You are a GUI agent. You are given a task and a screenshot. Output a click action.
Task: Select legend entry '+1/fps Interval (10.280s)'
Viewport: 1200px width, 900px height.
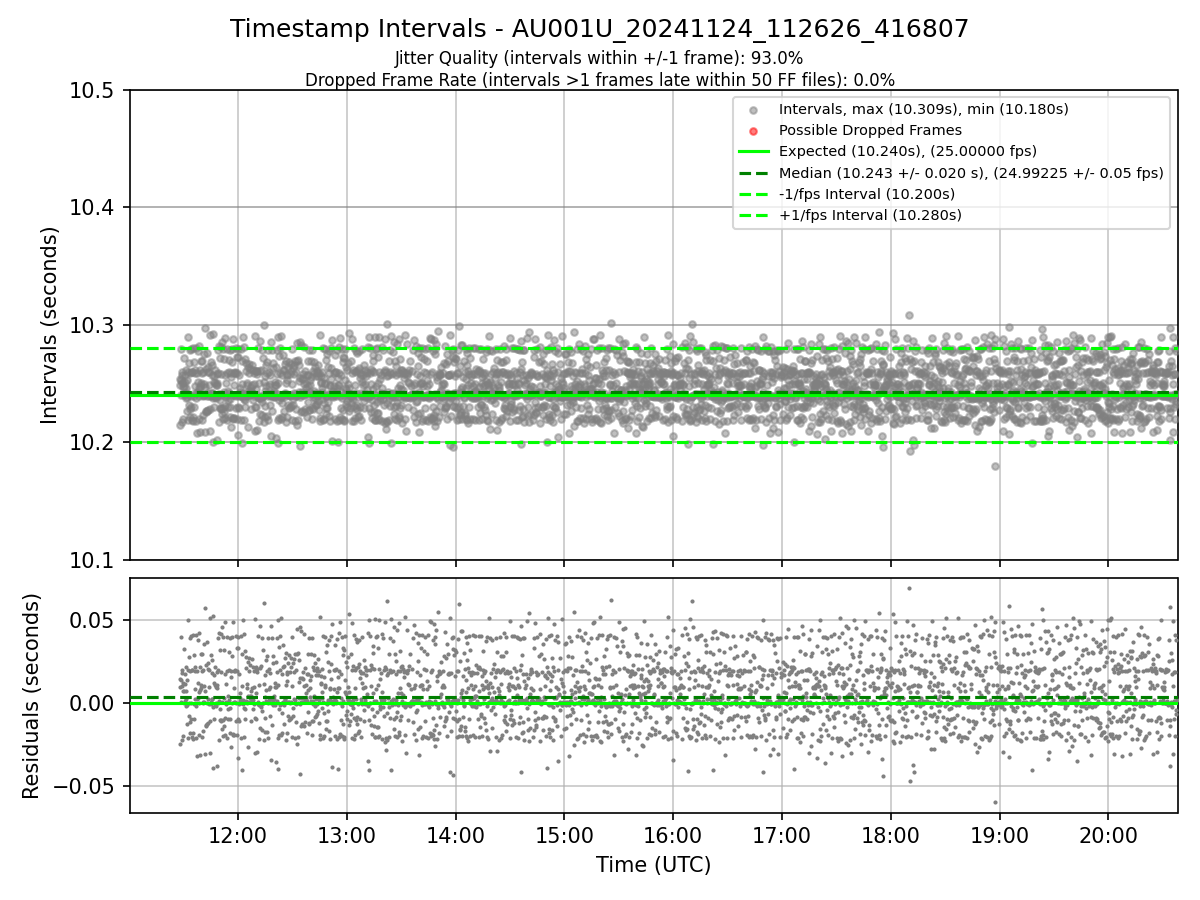click(x=870, y=214)
